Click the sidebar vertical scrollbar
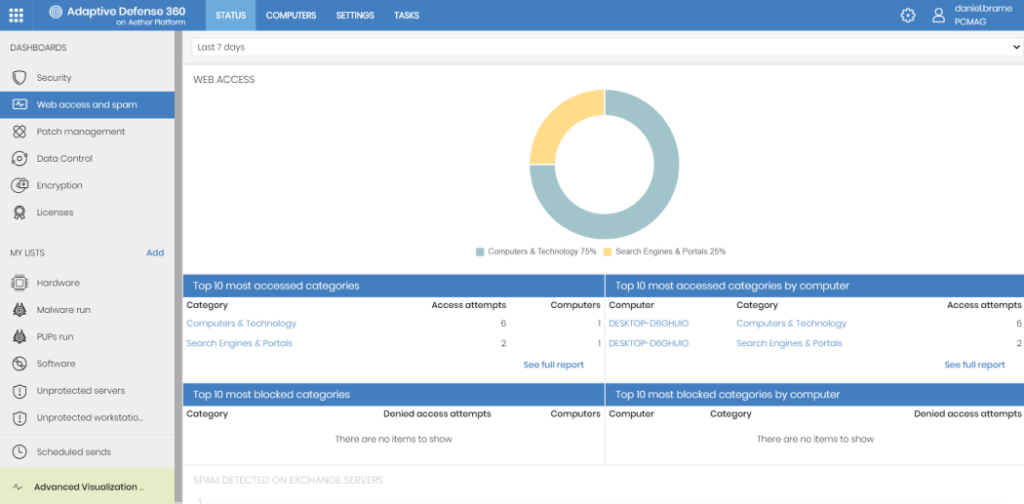This screenshot has width=1024, height=504. click(x=178, y=268)
